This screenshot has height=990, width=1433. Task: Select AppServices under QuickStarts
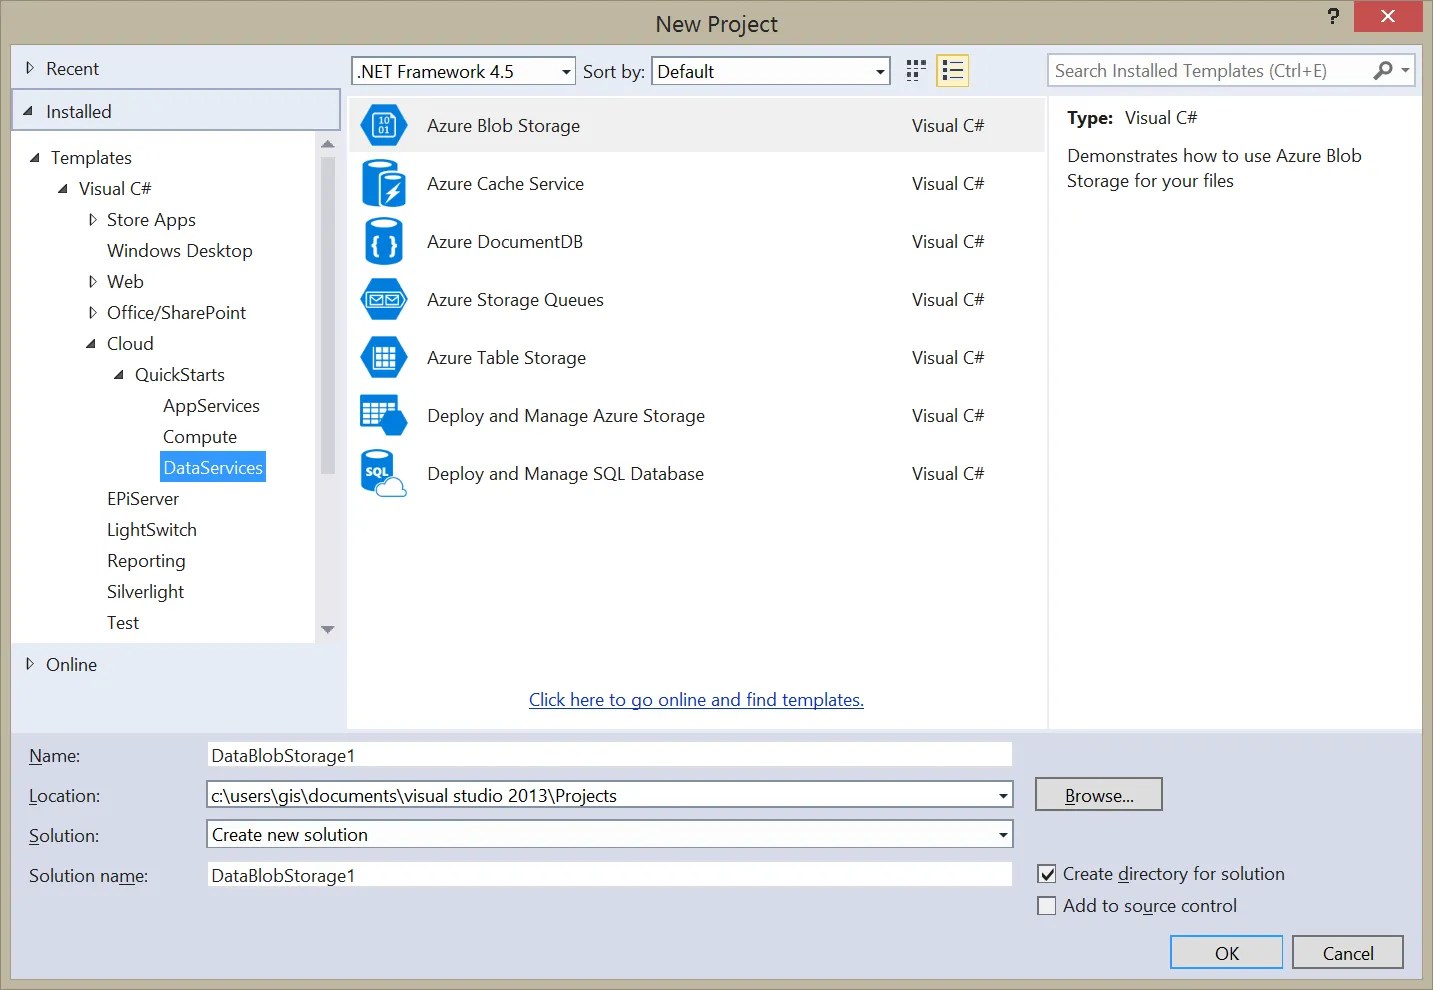click(x=211, y=406)
